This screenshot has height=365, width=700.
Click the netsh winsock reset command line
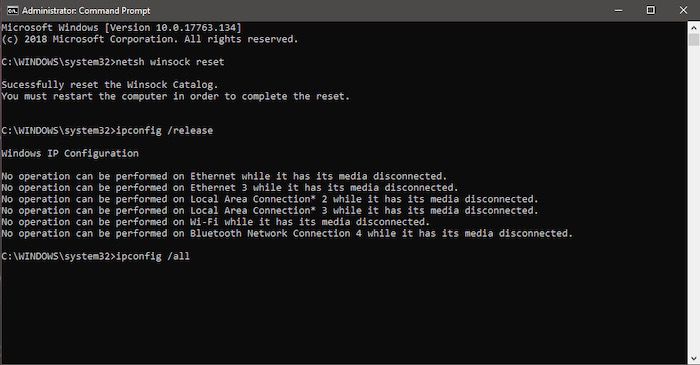point(112,62)
